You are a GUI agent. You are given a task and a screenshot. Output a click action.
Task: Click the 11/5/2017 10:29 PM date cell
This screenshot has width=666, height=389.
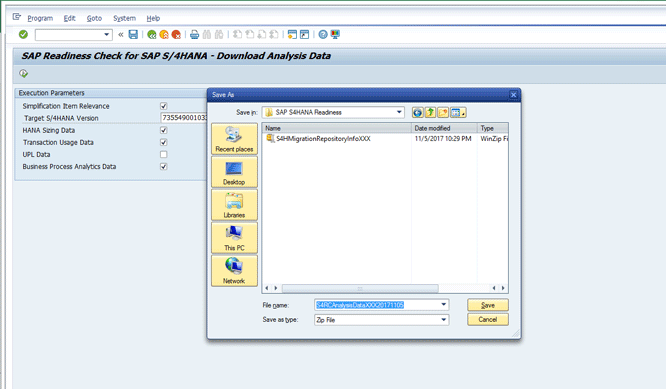tap(443, 138)
